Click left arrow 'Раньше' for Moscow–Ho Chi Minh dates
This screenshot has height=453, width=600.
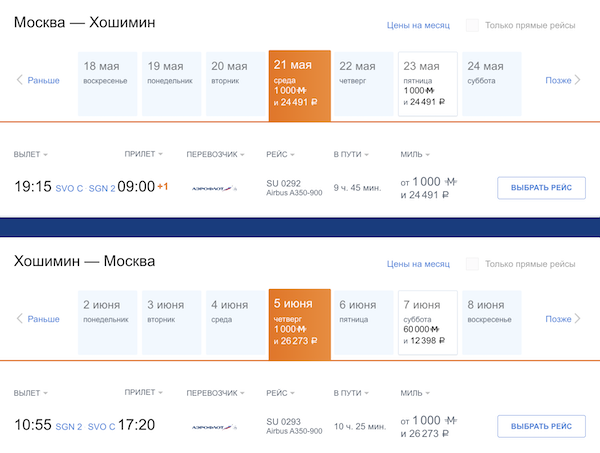pyautogui.click(x=38, y=80)
